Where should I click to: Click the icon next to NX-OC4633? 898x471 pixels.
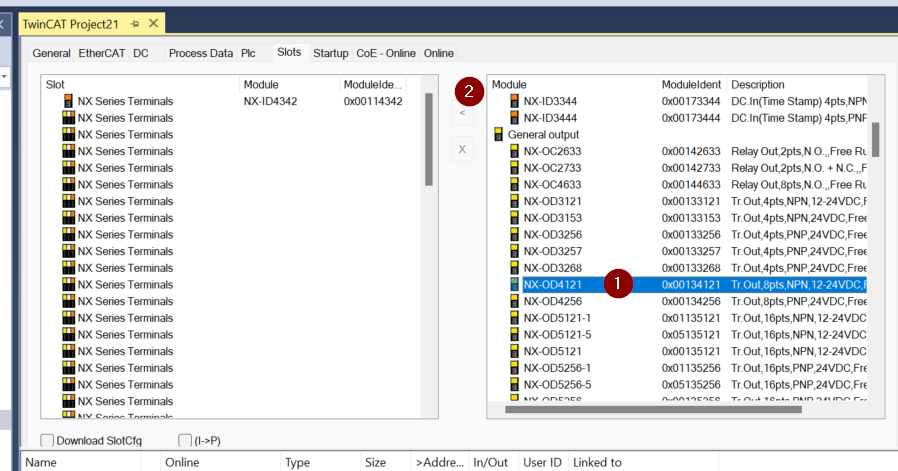point(514,185)
